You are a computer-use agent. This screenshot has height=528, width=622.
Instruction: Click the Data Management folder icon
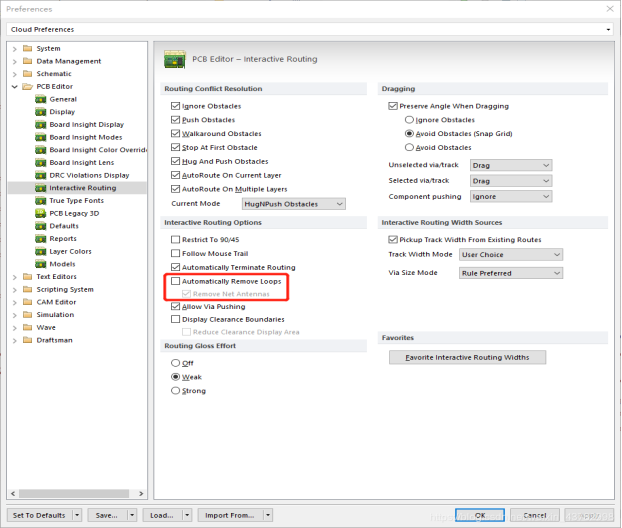(28, 61)
